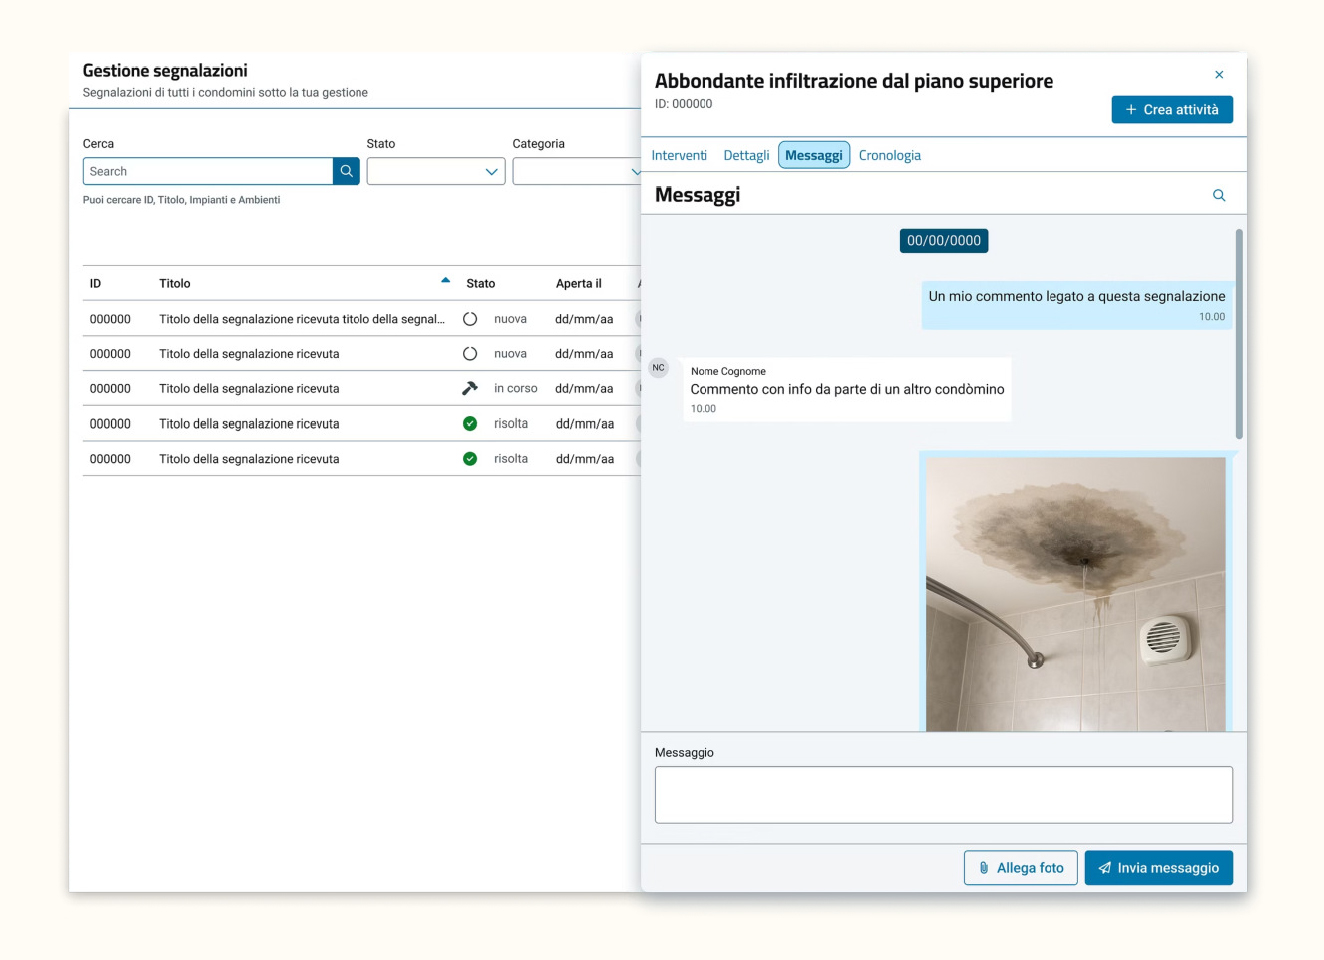The image size is (1324, 960).
Task: Switch to the Dettagli tab
Action: pyautogui.click(x=746, y=155)
